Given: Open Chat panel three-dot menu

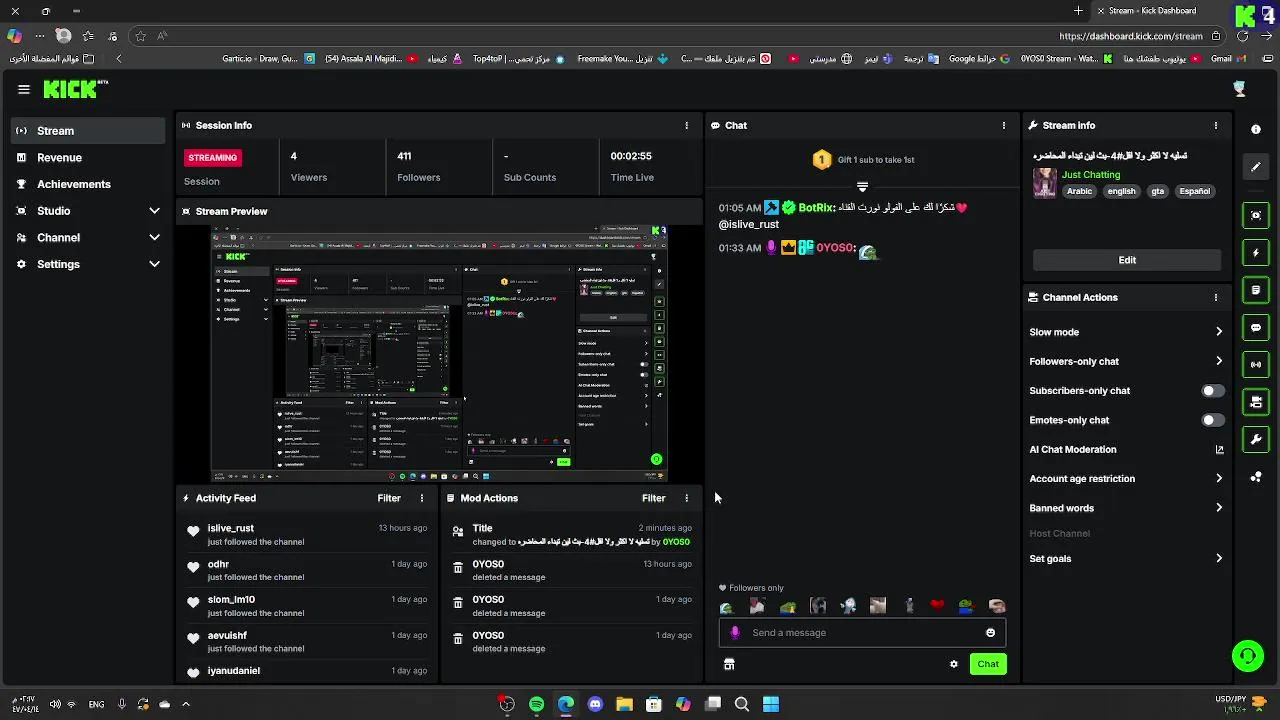Looking at the screenshot, I should coord(1004,125).
